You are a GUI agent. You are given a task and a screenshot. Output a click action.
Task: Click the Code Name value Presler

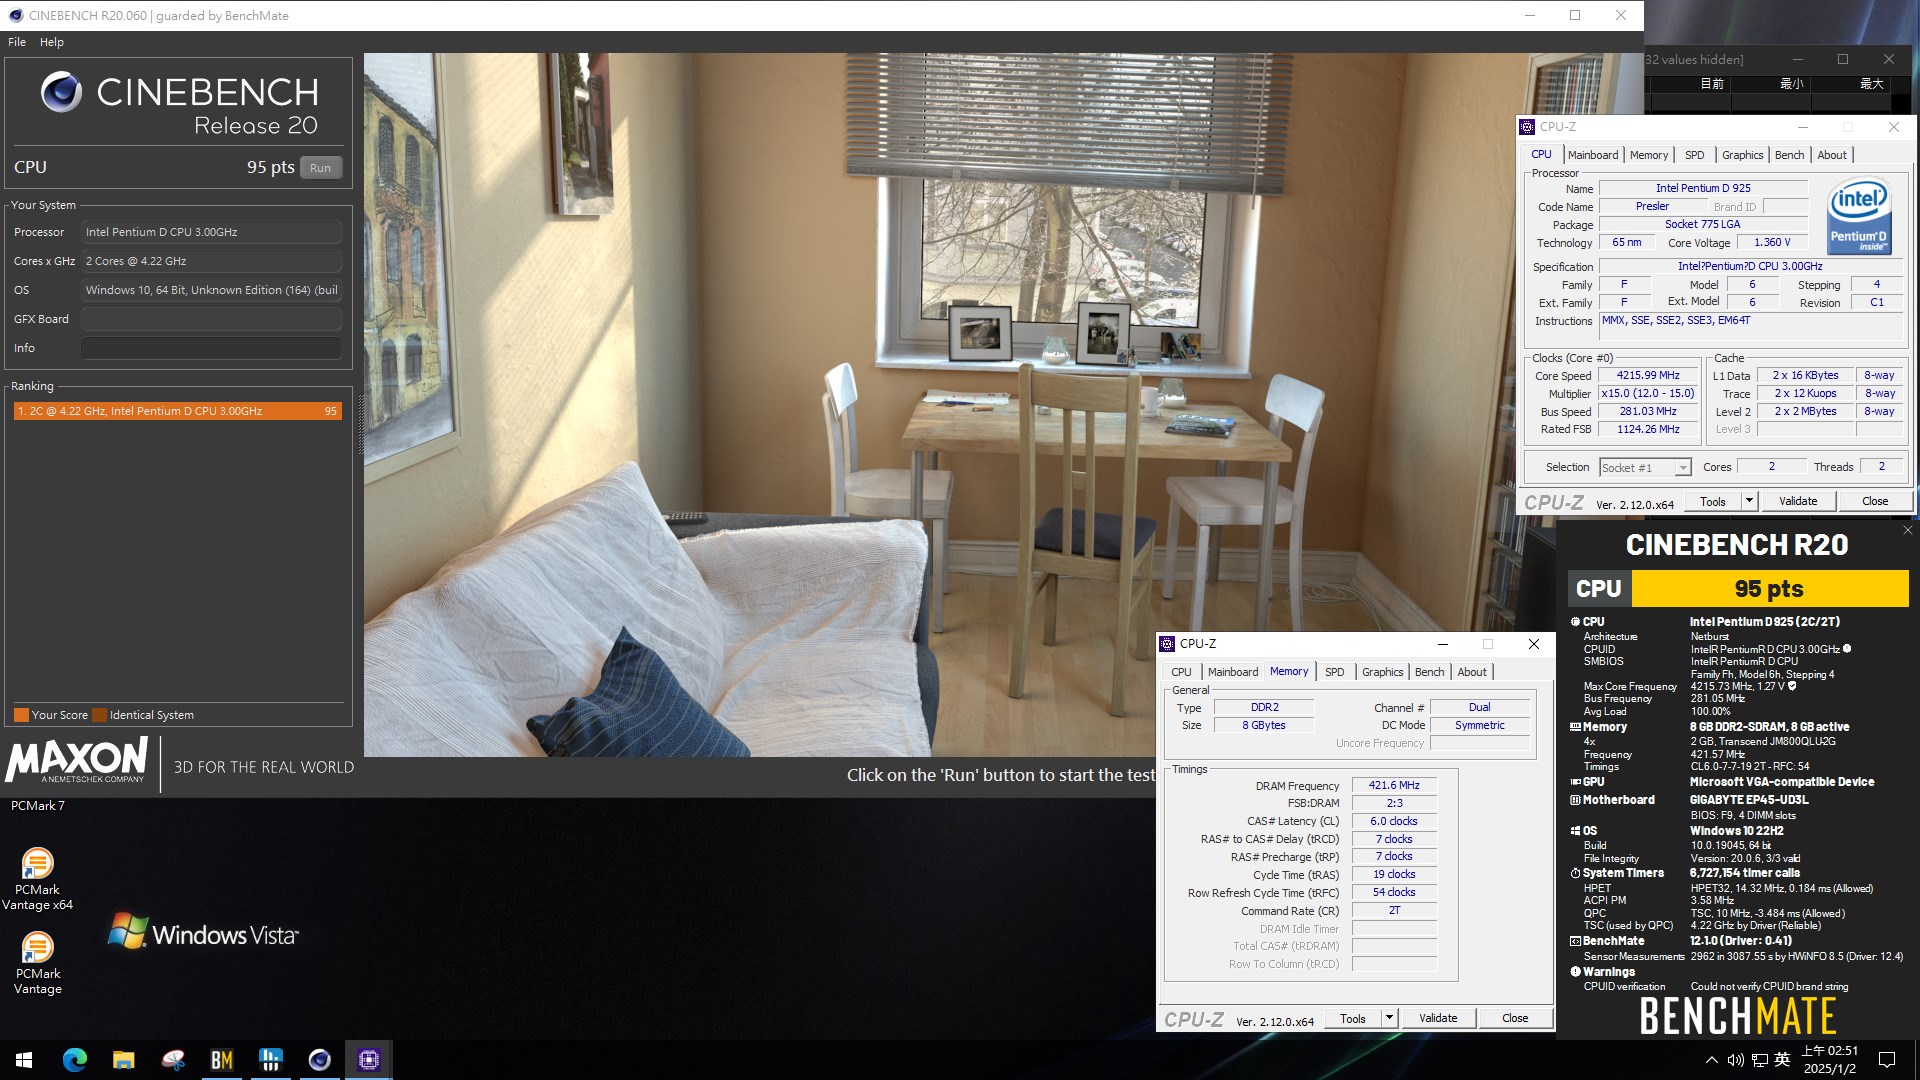pyautogui.click(x=1652, y=207)
